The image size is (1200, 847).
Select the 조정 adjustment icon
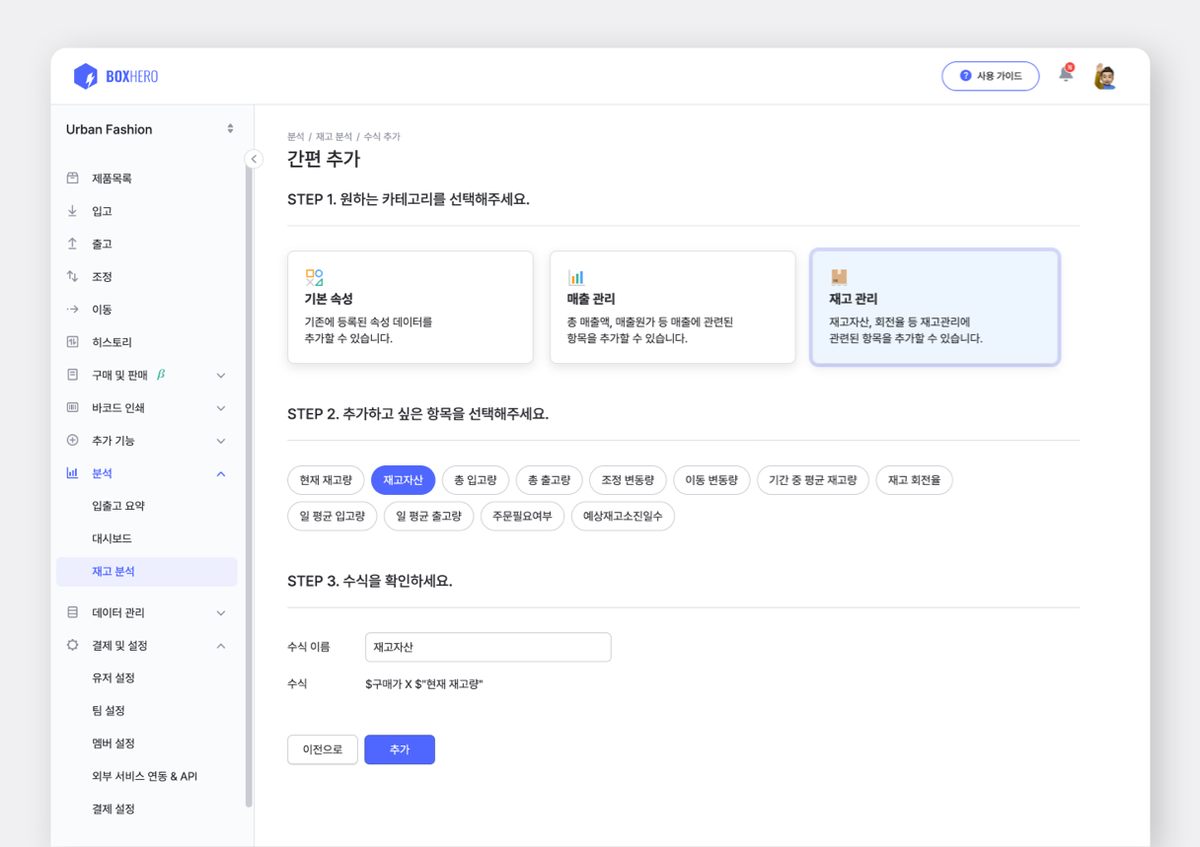point(70,276)
